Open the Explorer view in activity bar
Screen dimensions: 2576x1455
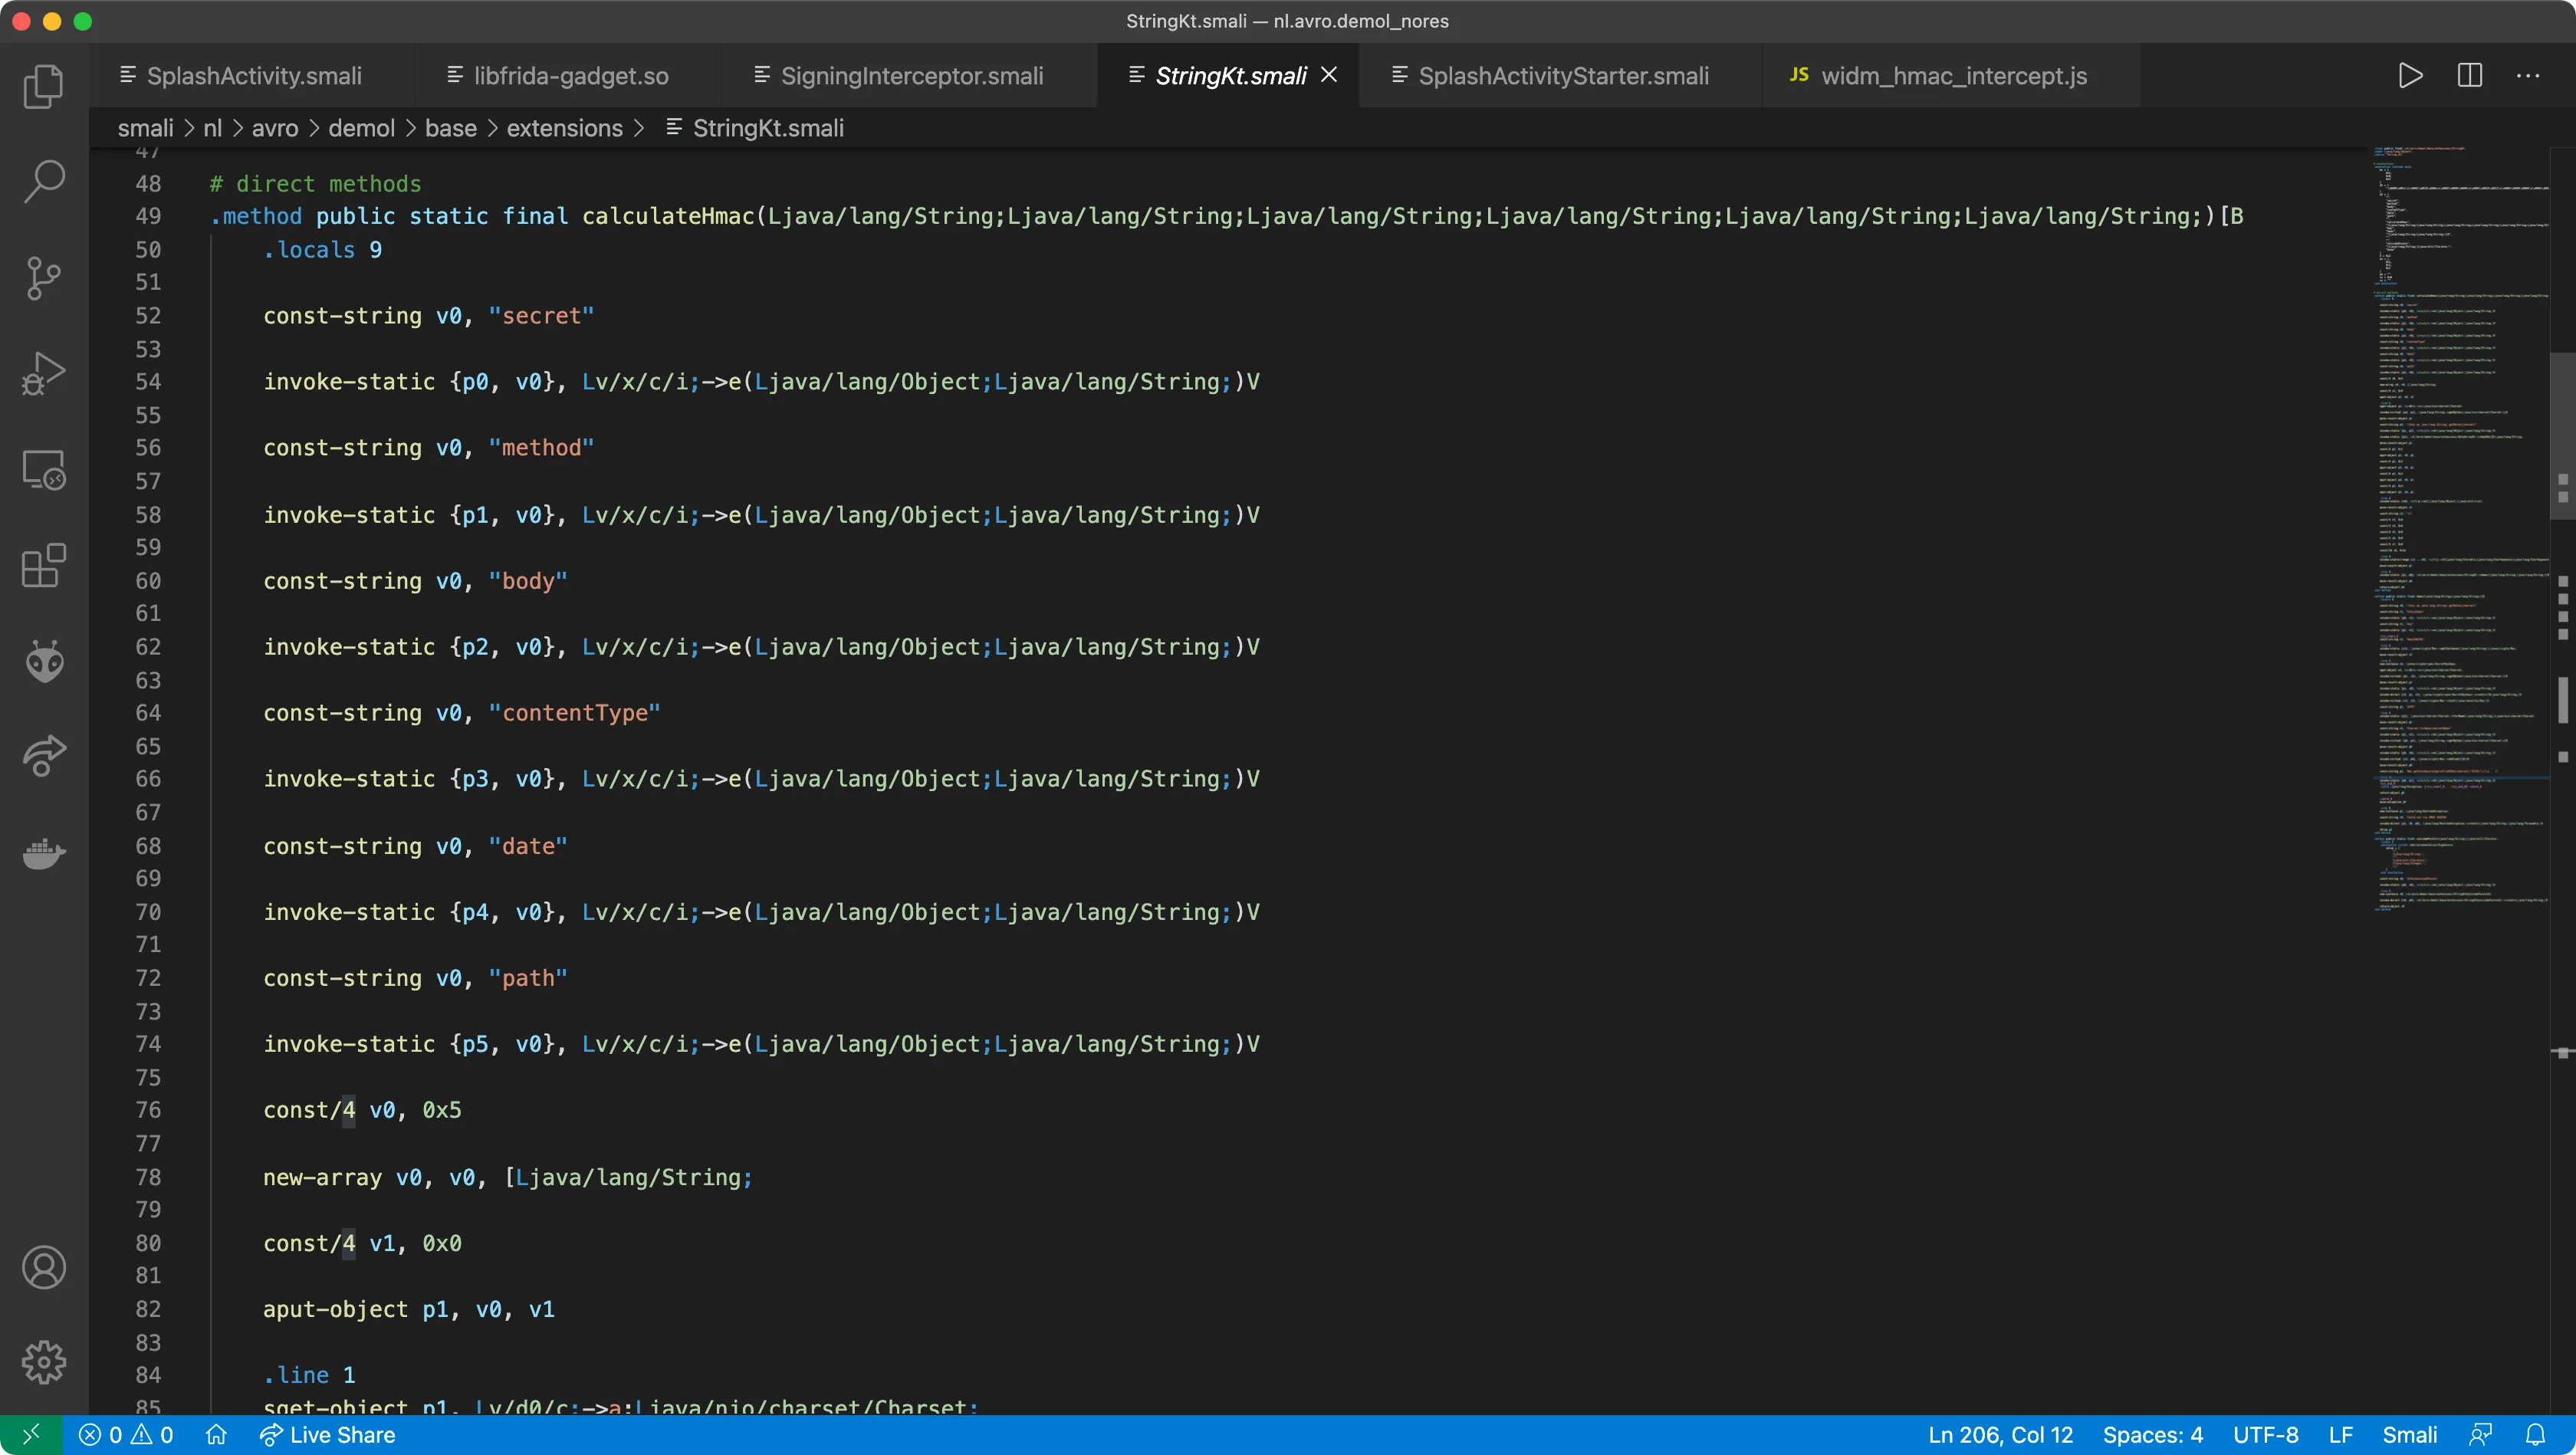pyautogui.click(x=44, y=86)
